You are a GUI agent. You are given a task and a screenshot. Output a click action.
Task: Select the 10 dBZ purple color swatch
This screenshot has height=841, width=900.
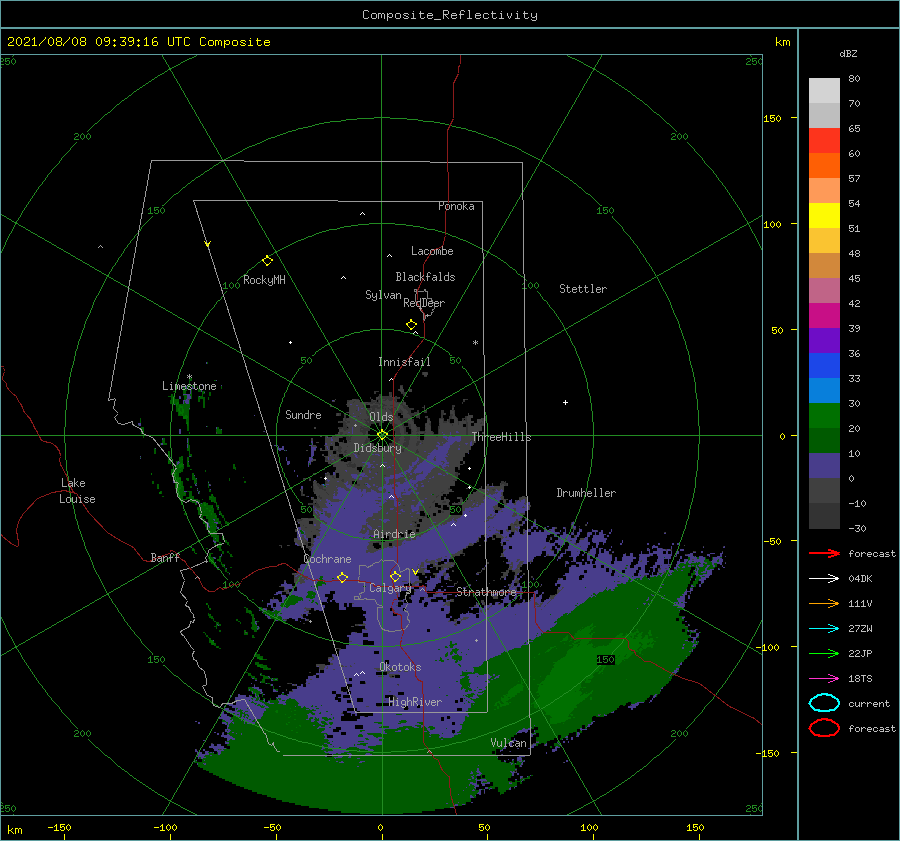pyautogui.click(x=824, y=465)
